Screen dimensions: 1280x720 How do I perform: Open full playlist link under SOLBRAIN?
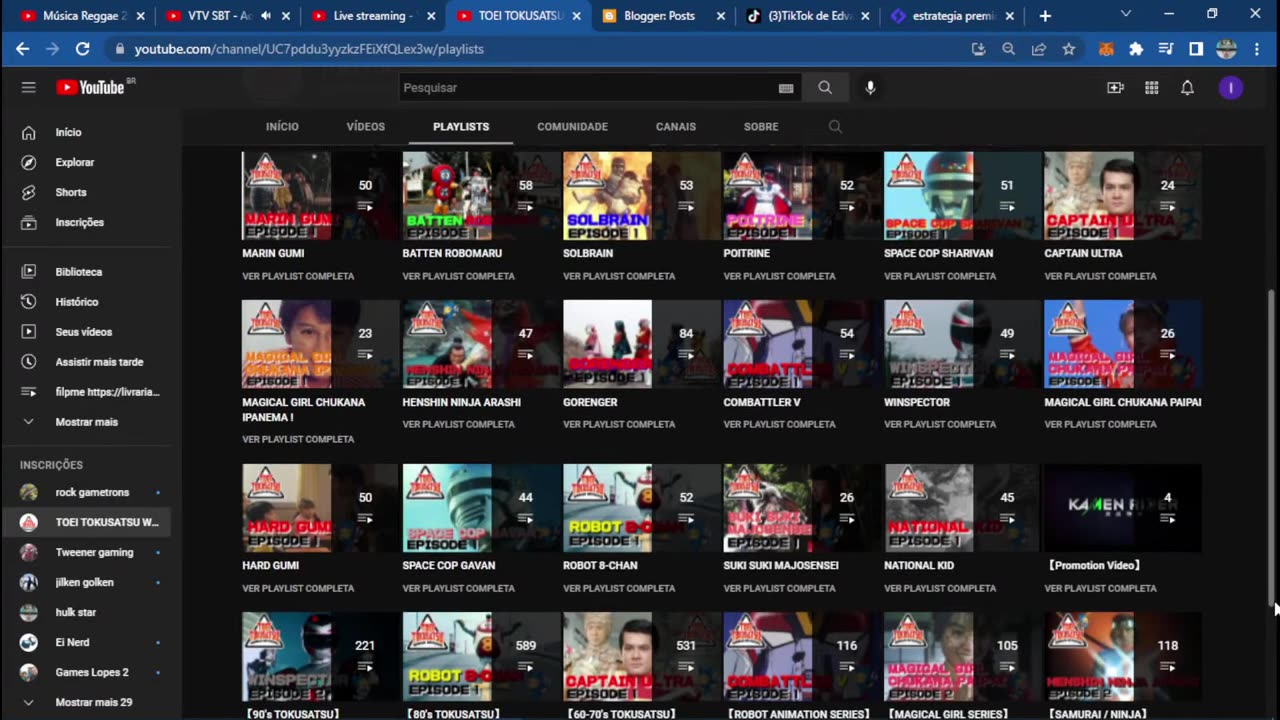pyautogui.click(x=619, y=276)
